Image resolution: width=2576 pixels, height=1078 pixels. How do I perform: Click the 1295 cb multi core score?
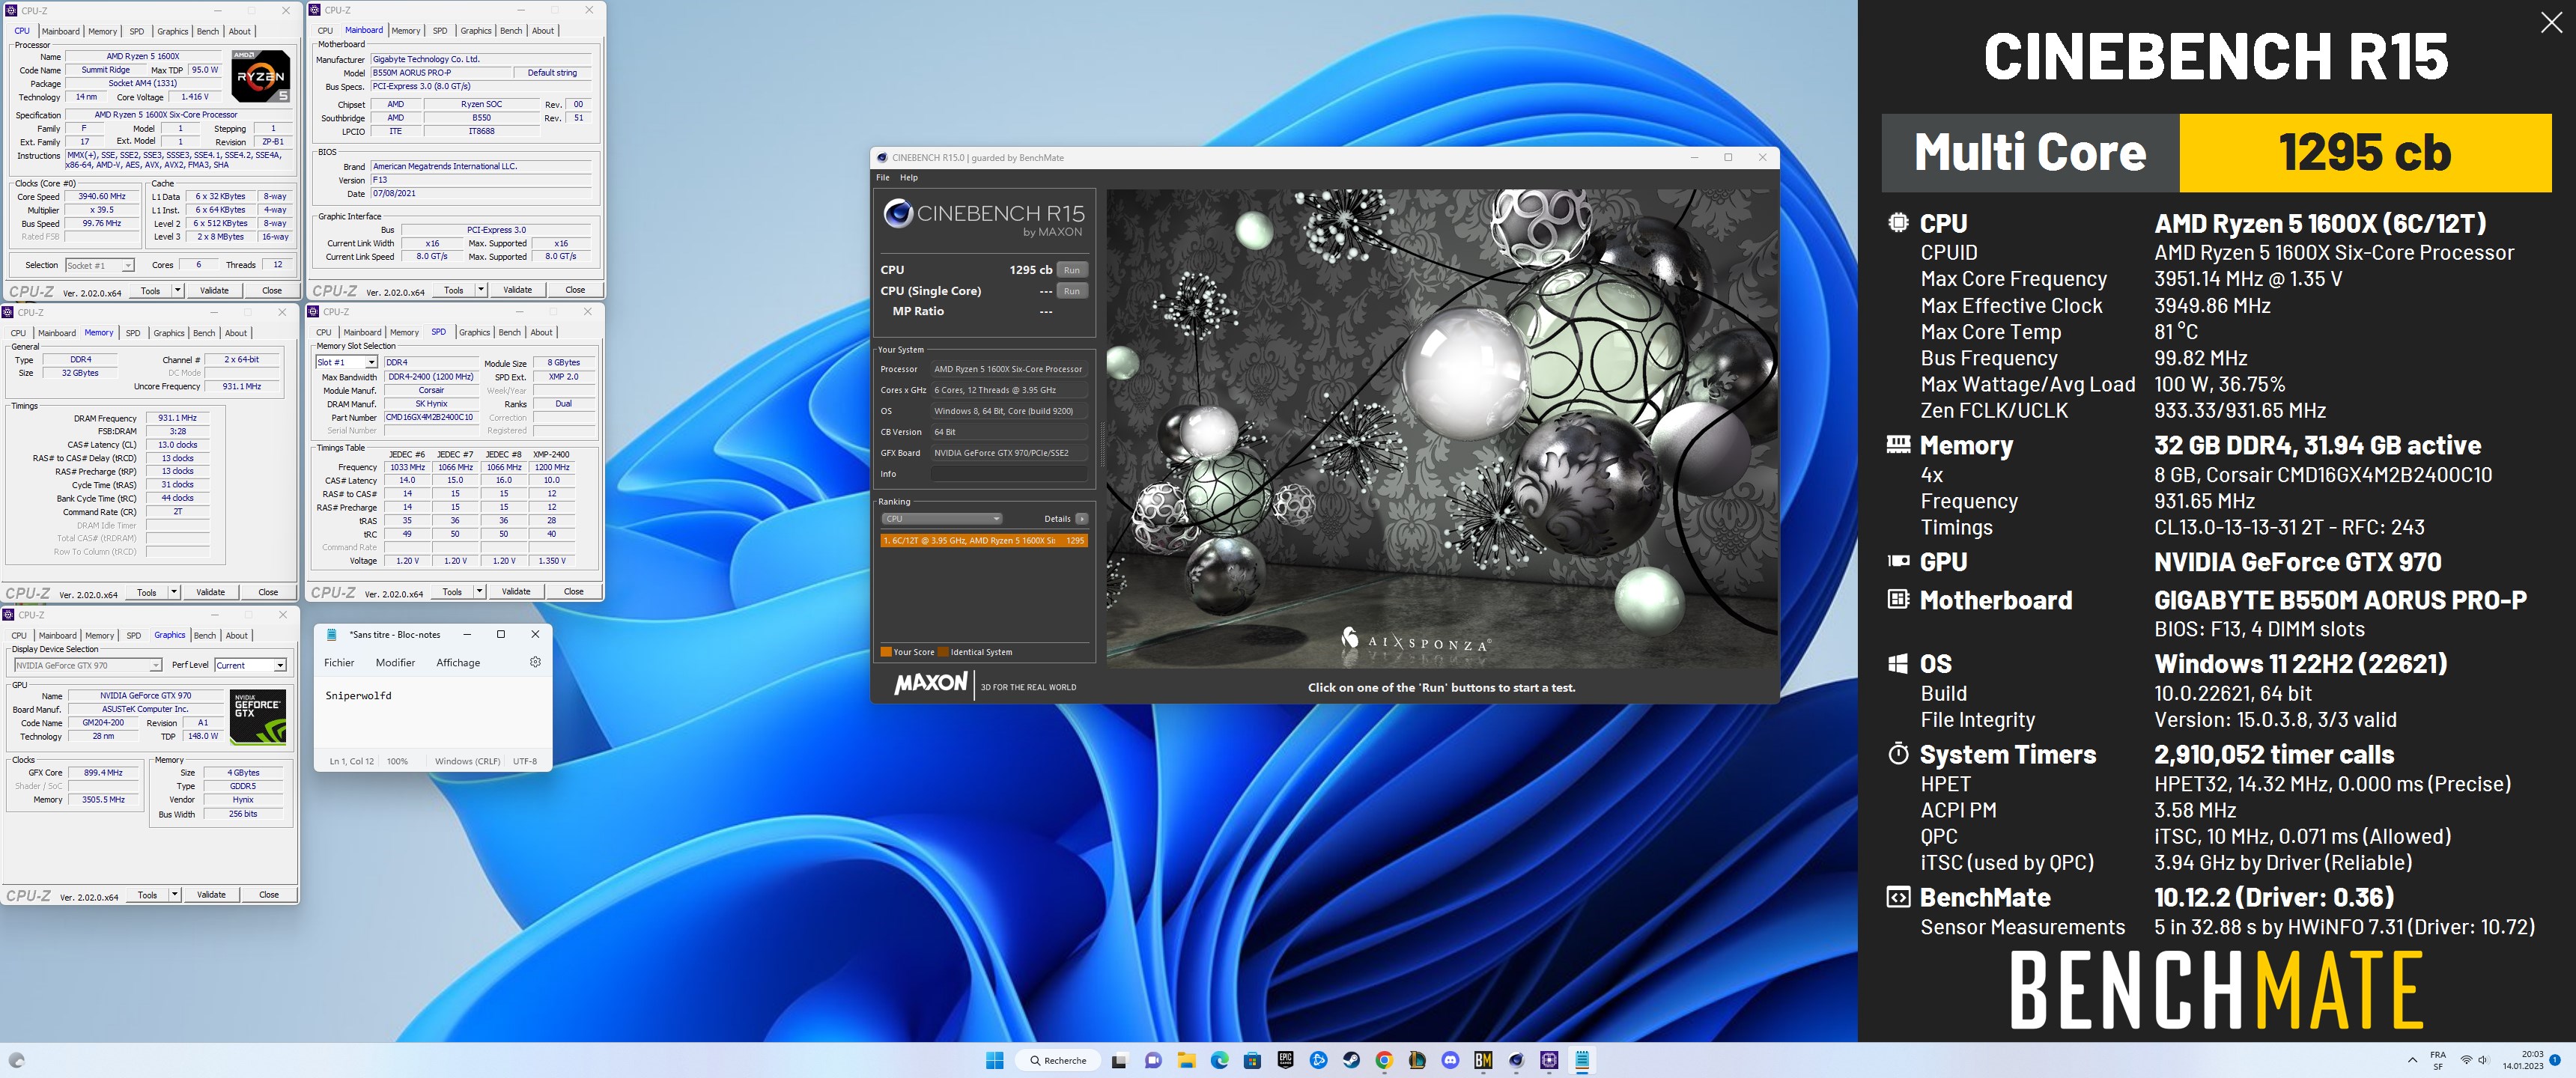coord(2364,152)
